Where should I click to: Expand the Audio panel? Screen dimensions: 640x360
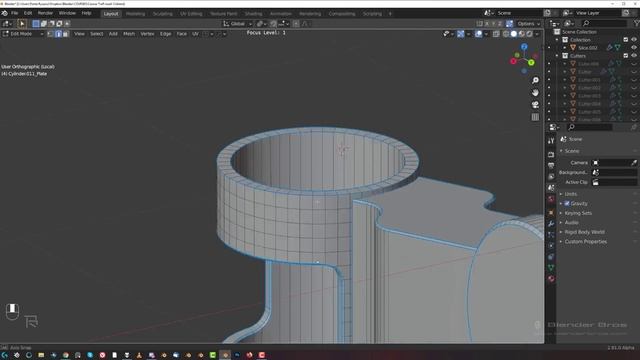click(x=571, y=222)
